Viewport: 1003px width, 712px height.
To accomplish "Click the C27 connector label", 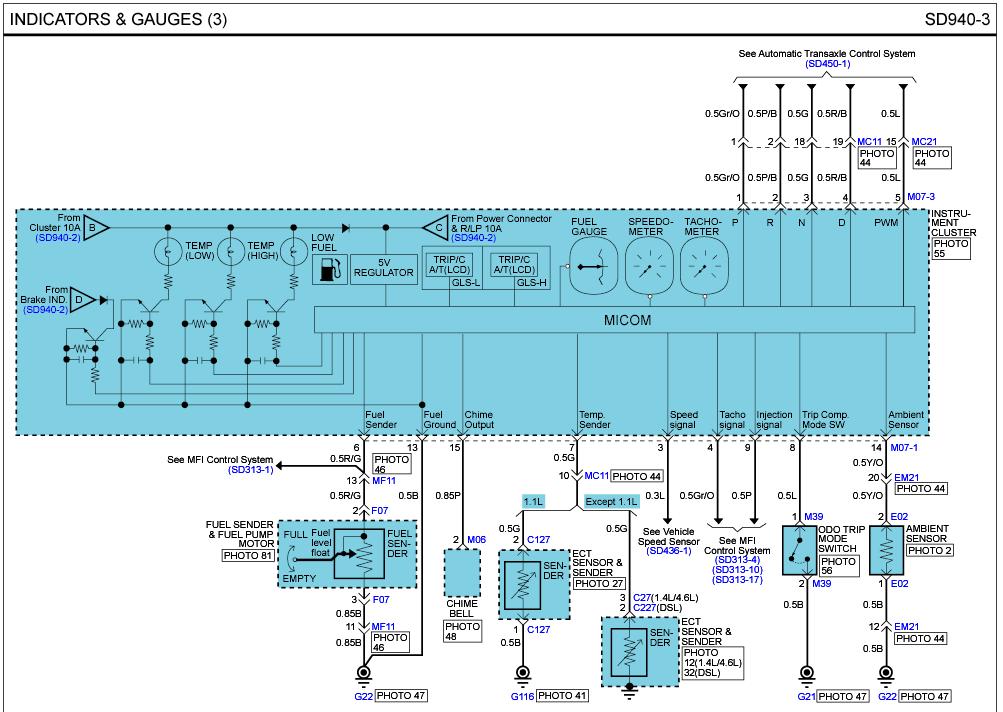I will [x=642, y=597].
